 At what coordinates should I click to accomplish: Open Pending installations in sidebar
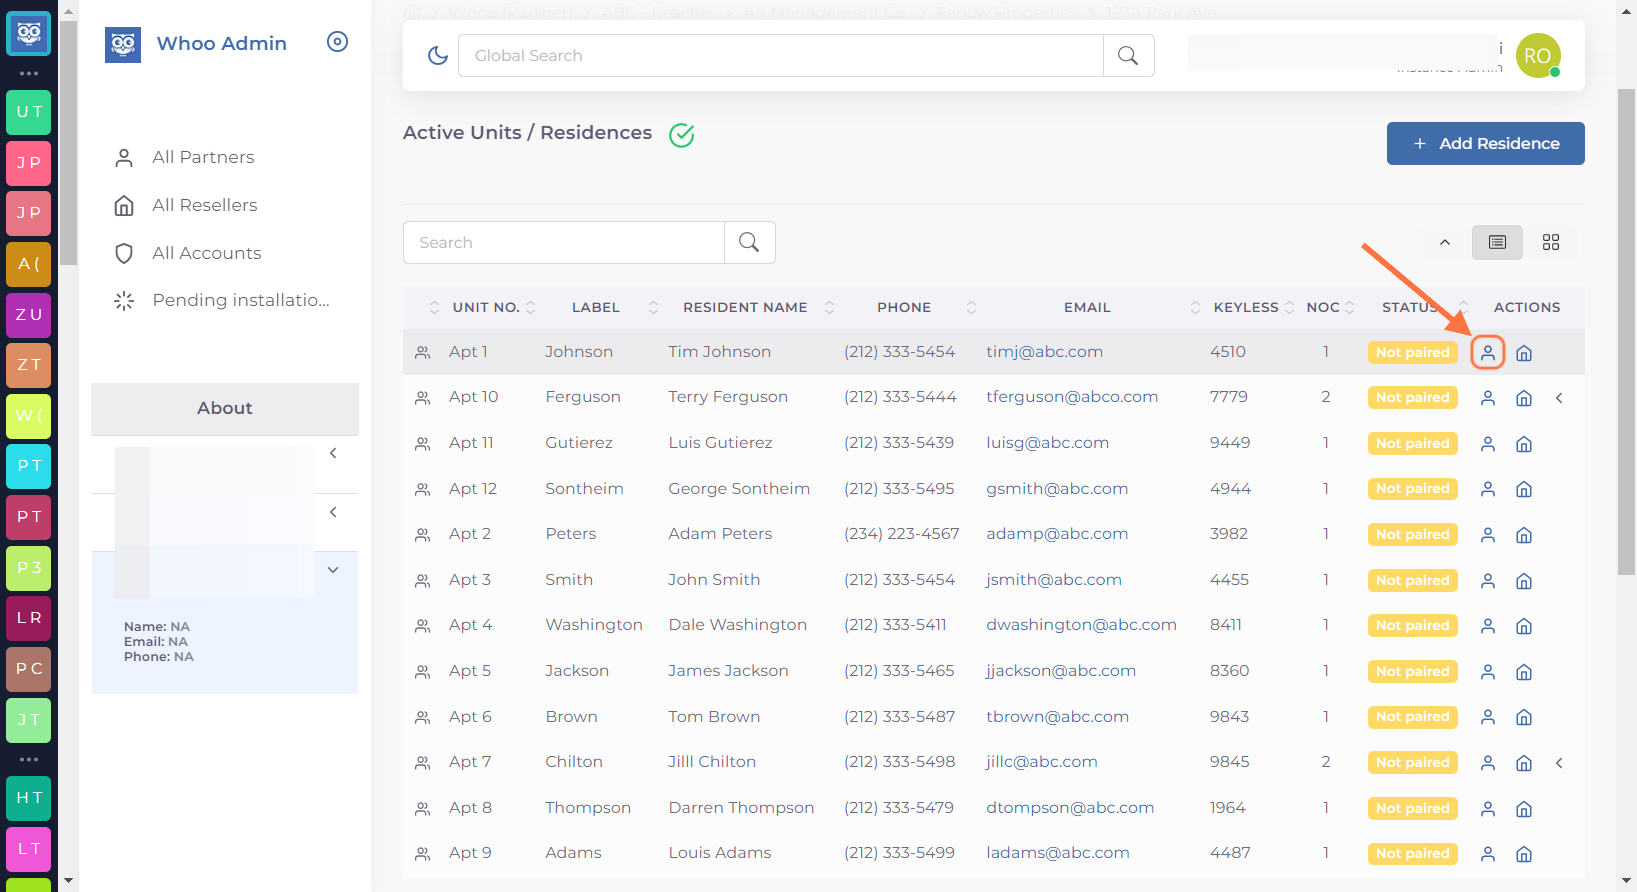click(240, 300)
